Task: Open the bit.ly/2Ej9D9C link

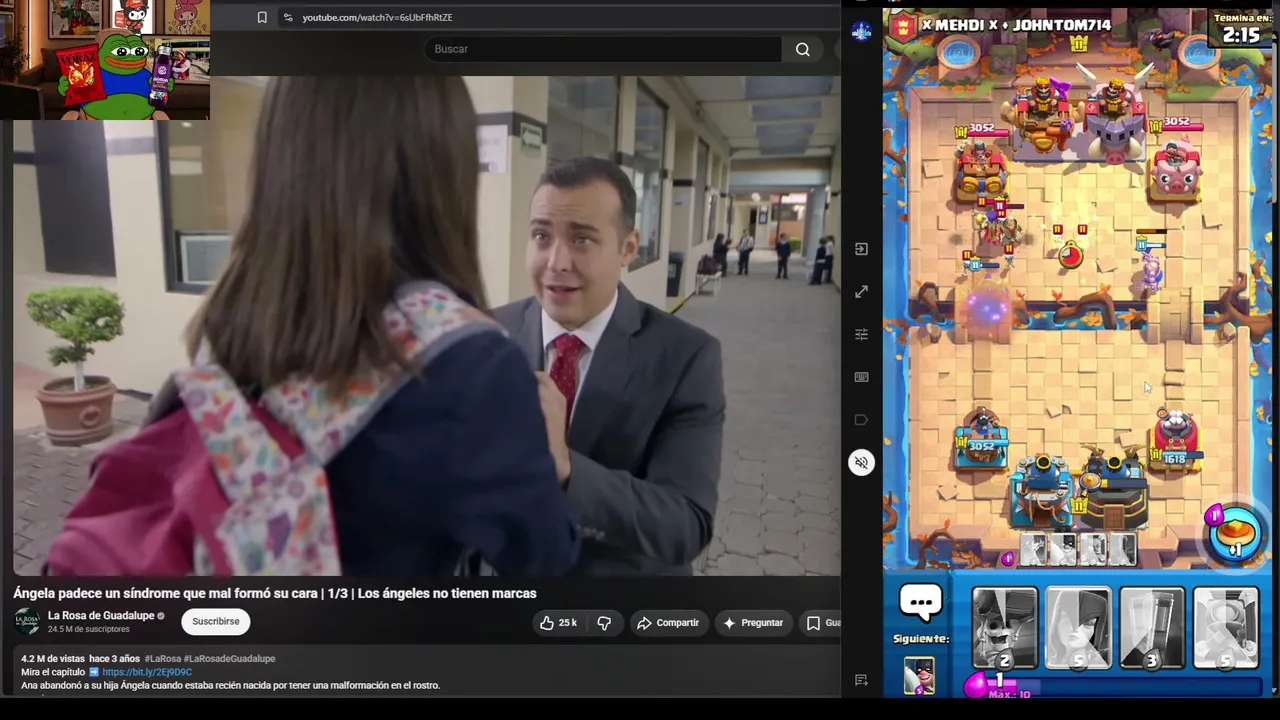Action: [147, 672]
